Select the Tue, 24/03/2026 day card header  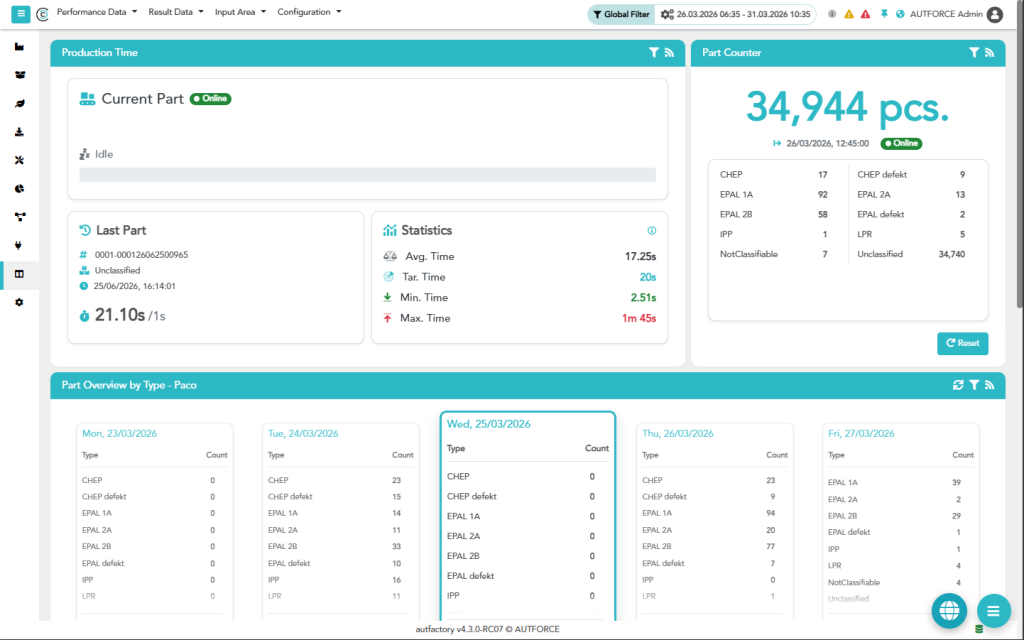point(303,434)
